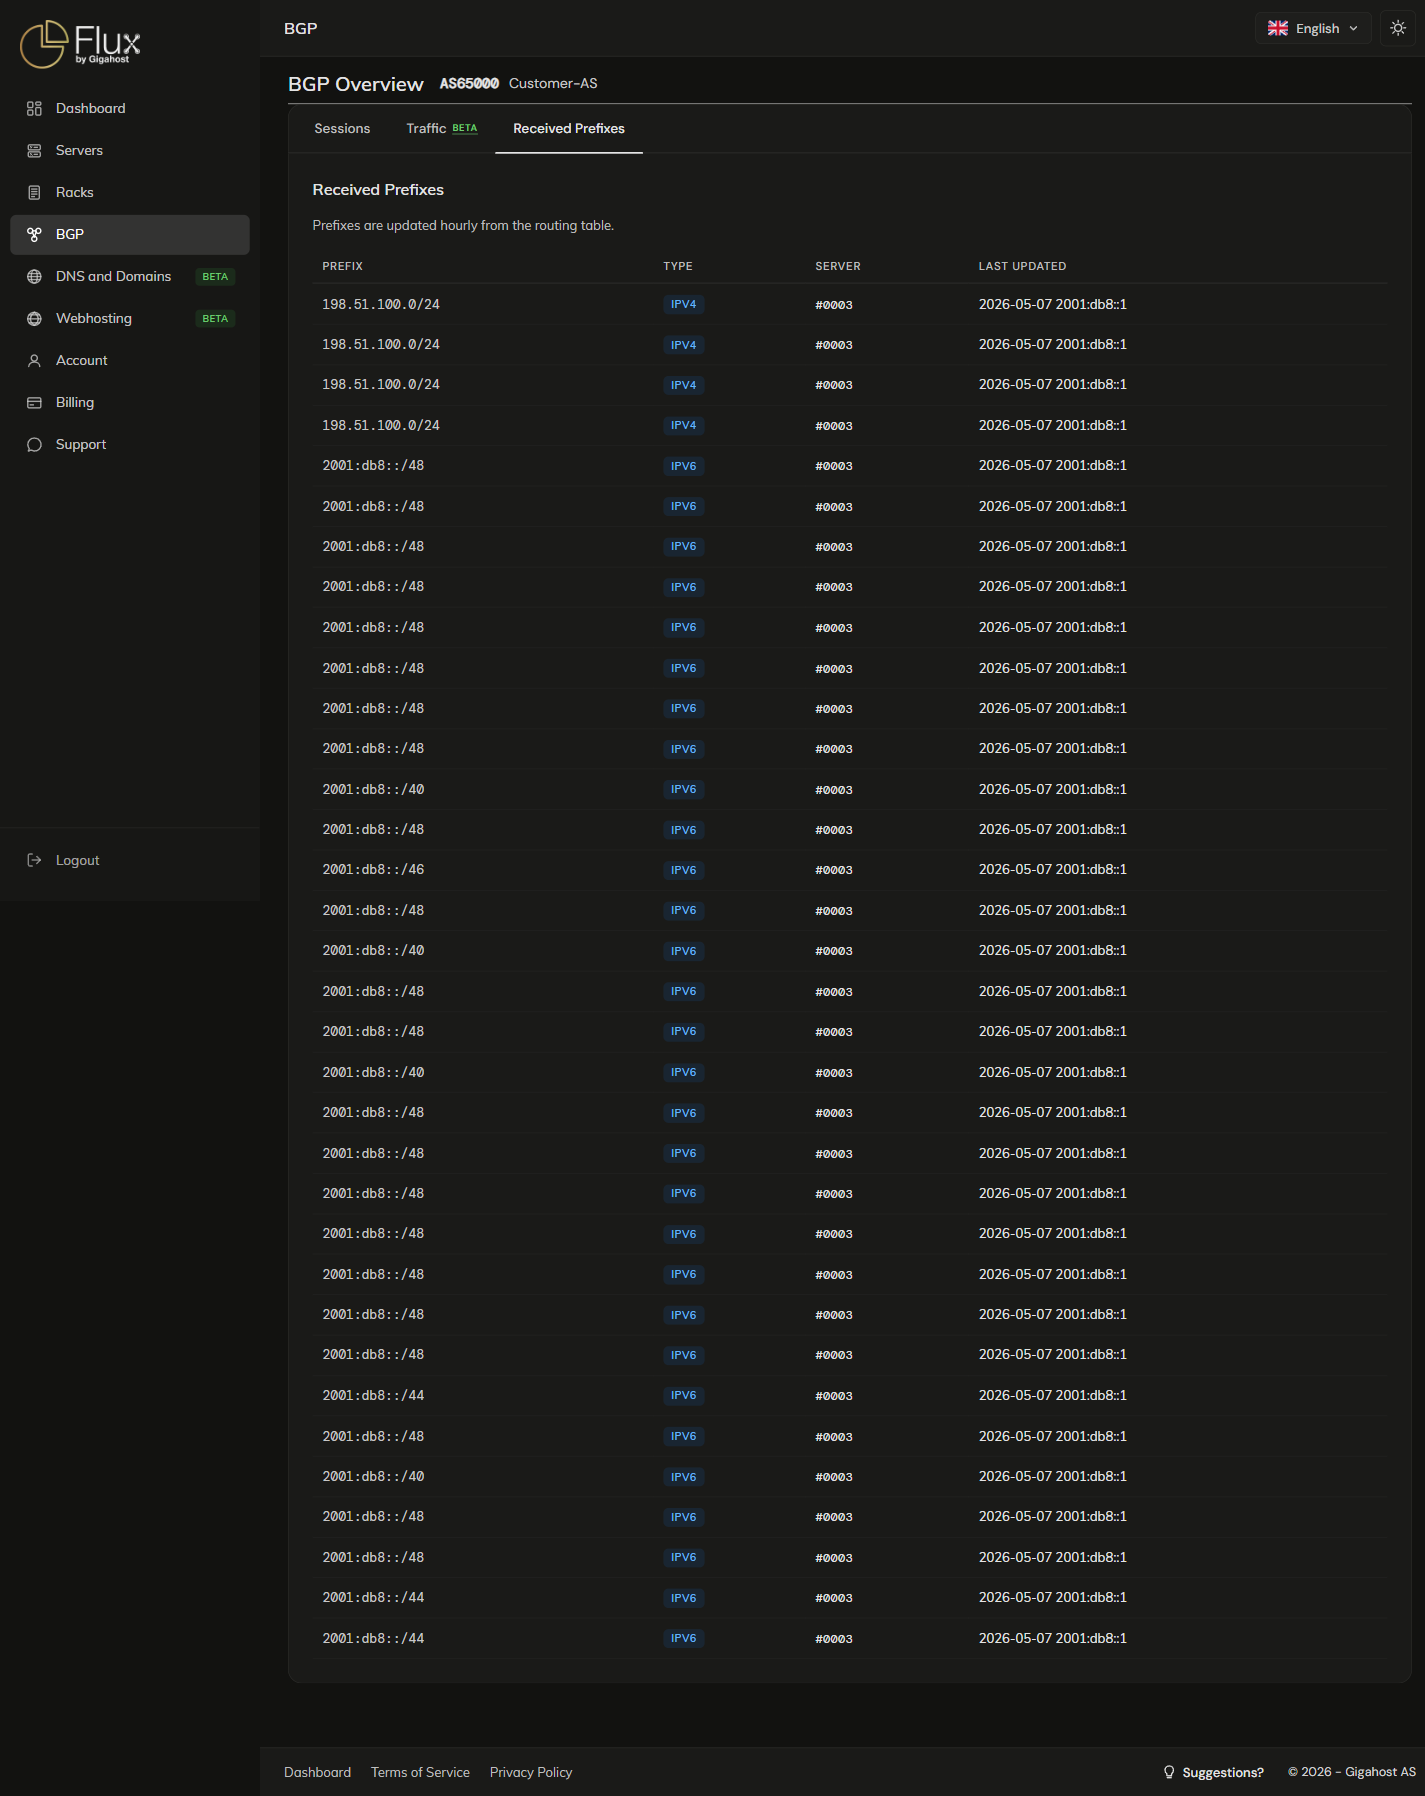Click the Webhosting icon in sidebar
This screenshot has width=1425, height=1796.
(34, 318)
